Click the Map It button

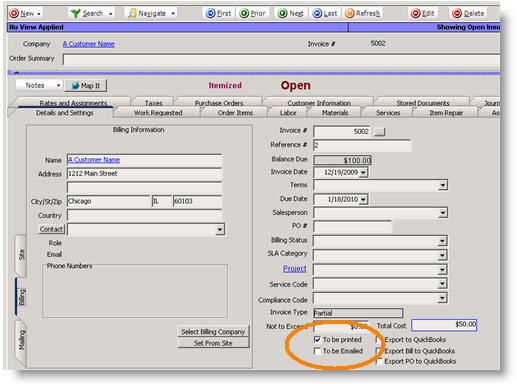pyautogui.click(x=86, y=86)
